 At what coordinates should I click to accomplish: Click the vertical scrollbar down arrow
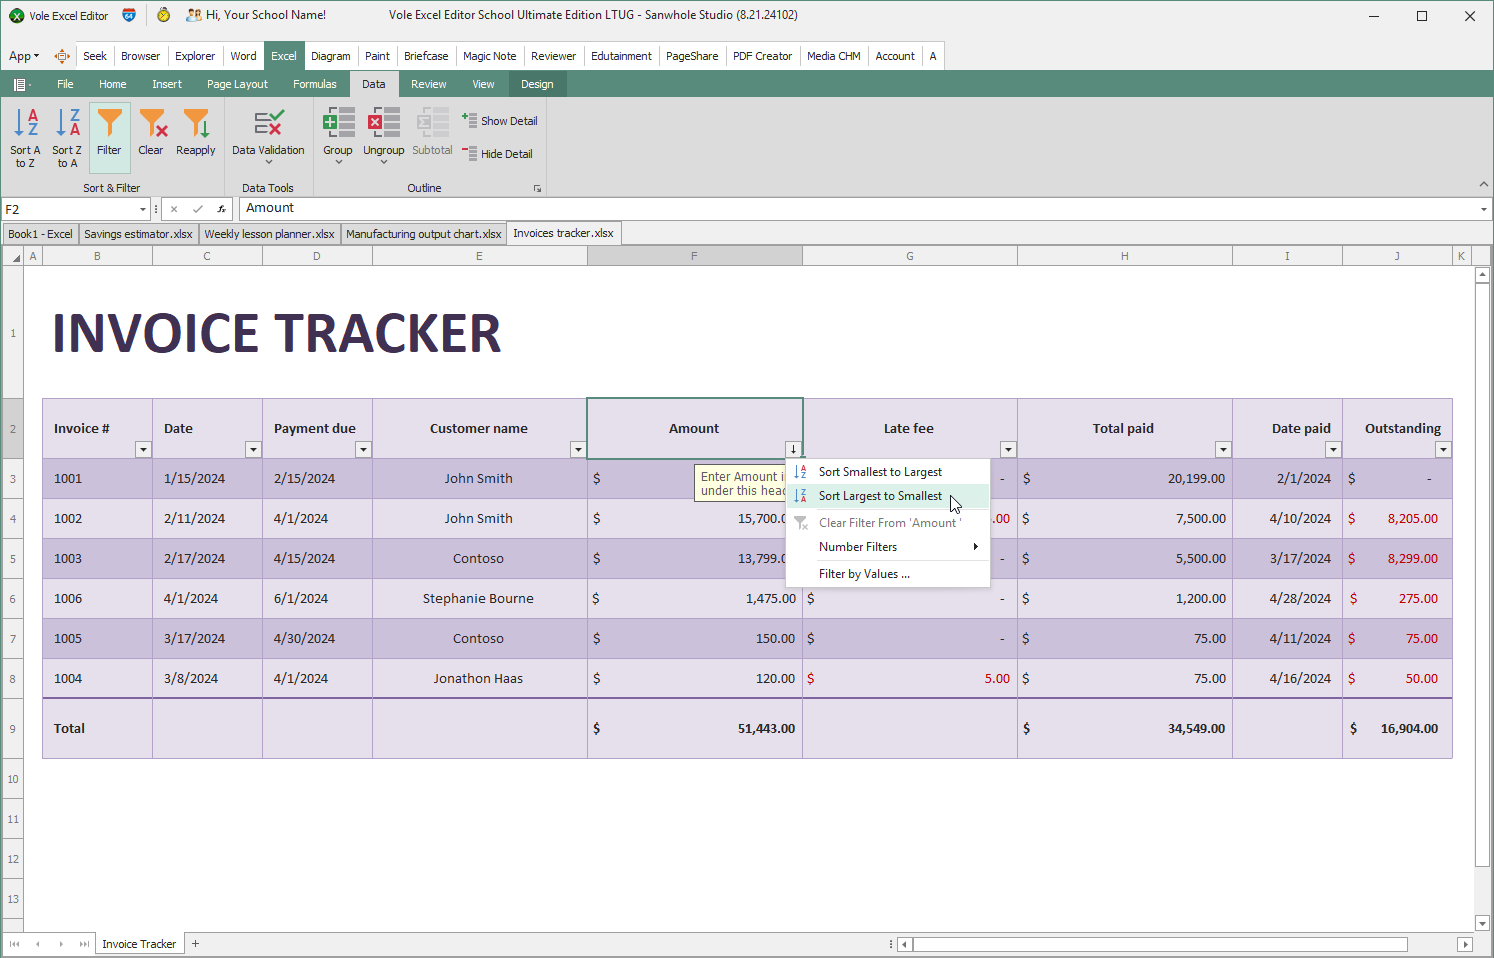point(1483,923)
